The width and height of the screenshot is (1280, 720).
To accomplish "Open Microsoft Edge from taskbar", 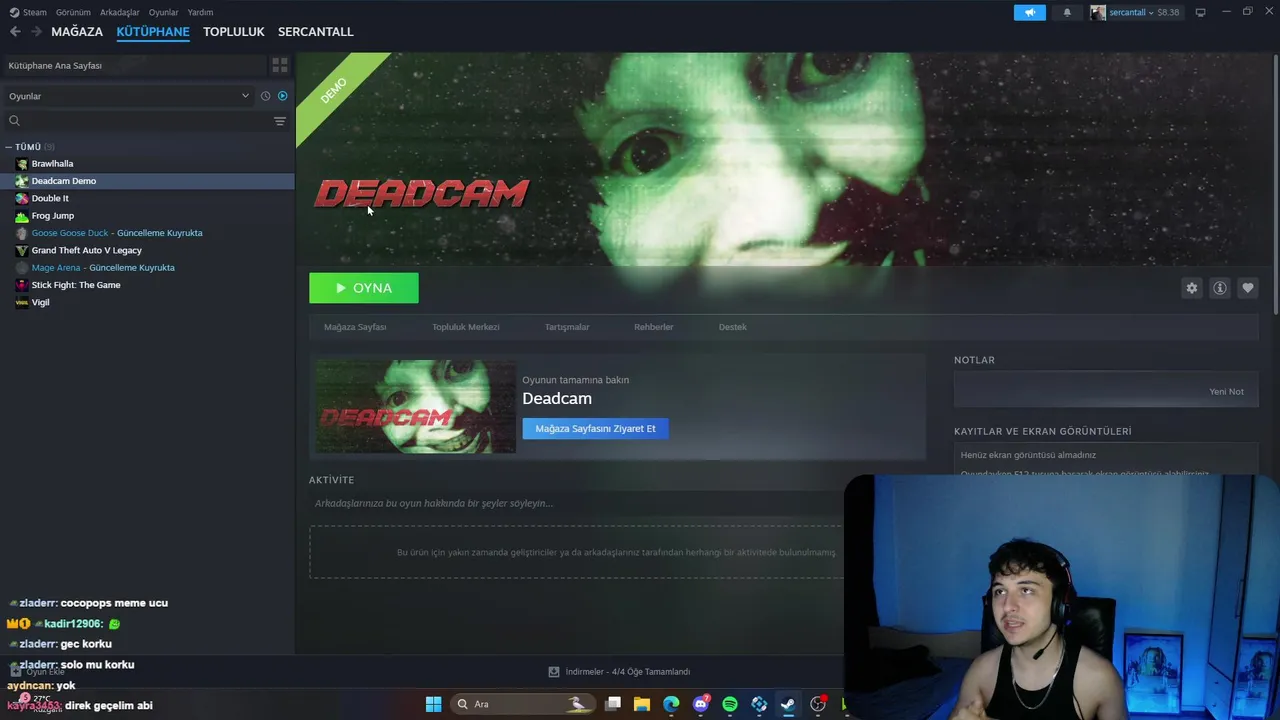I will 671,704.
